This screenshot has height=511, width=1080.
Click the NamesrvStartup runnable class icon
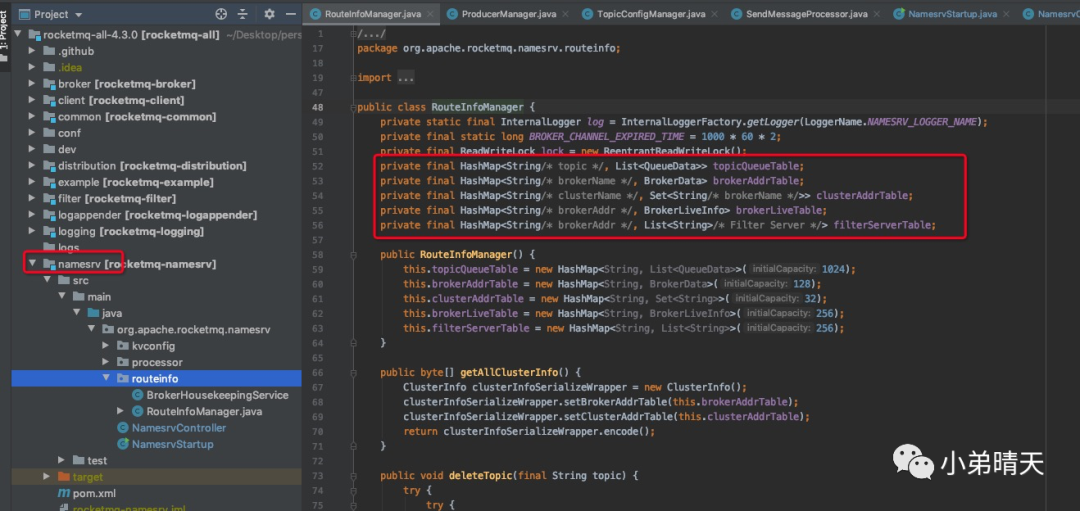(123, 444)
